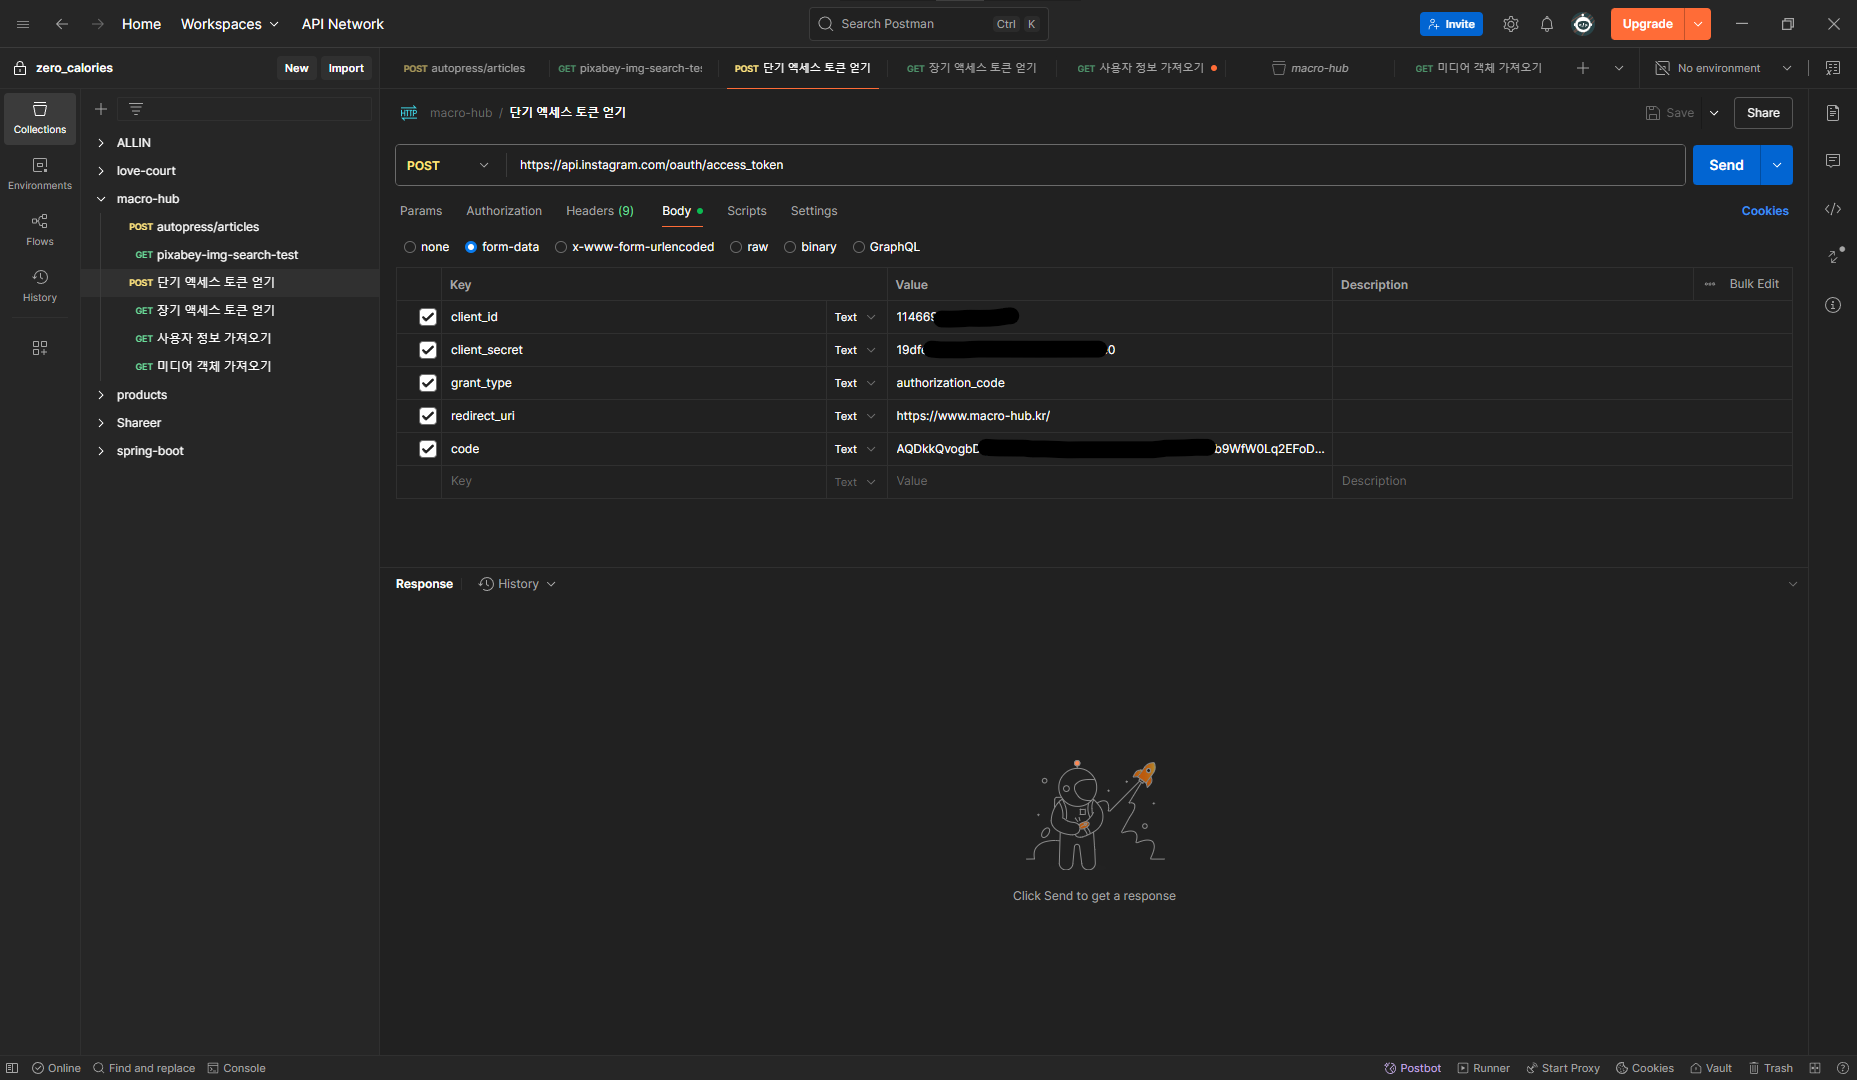
Task: Open the Cookies link
Action: click(x=1765, y=211)
